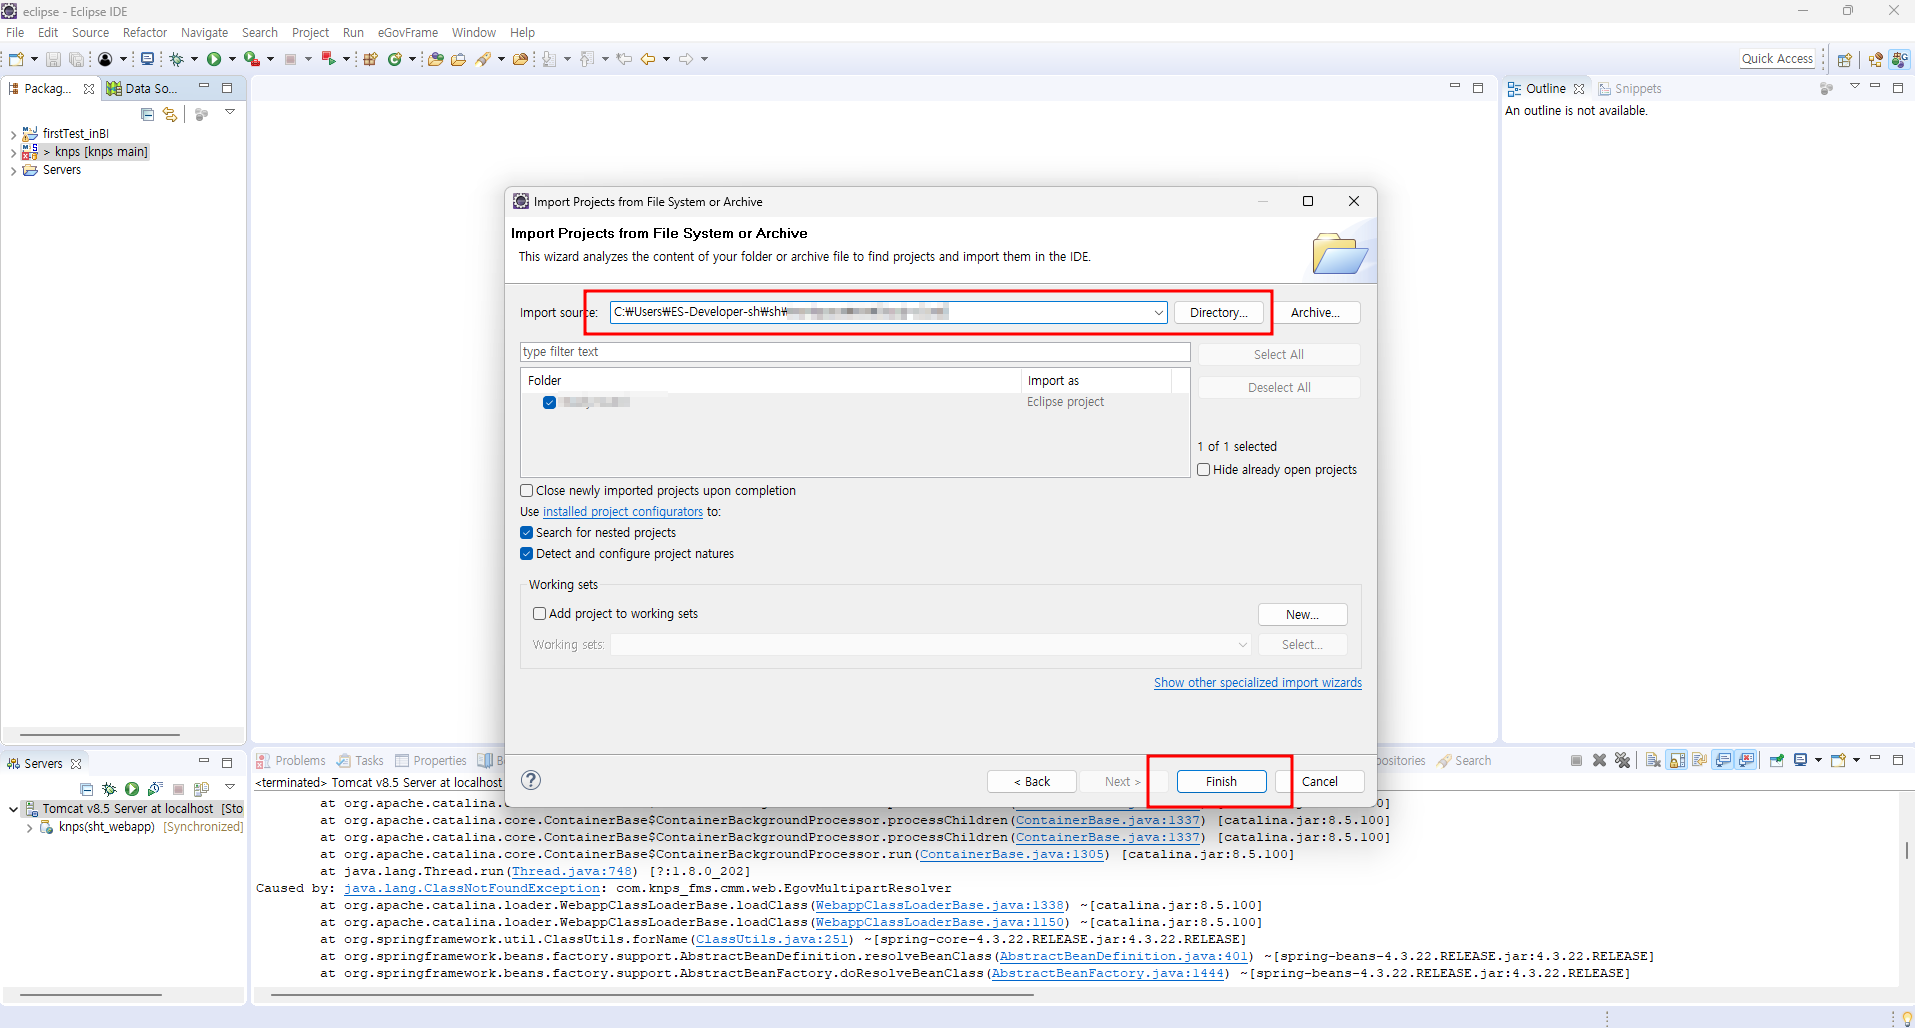The width and height of the screenshot is (1915, 1028).
Task: Click the Finish button in import dialog
Action: tap(1221, 782)
